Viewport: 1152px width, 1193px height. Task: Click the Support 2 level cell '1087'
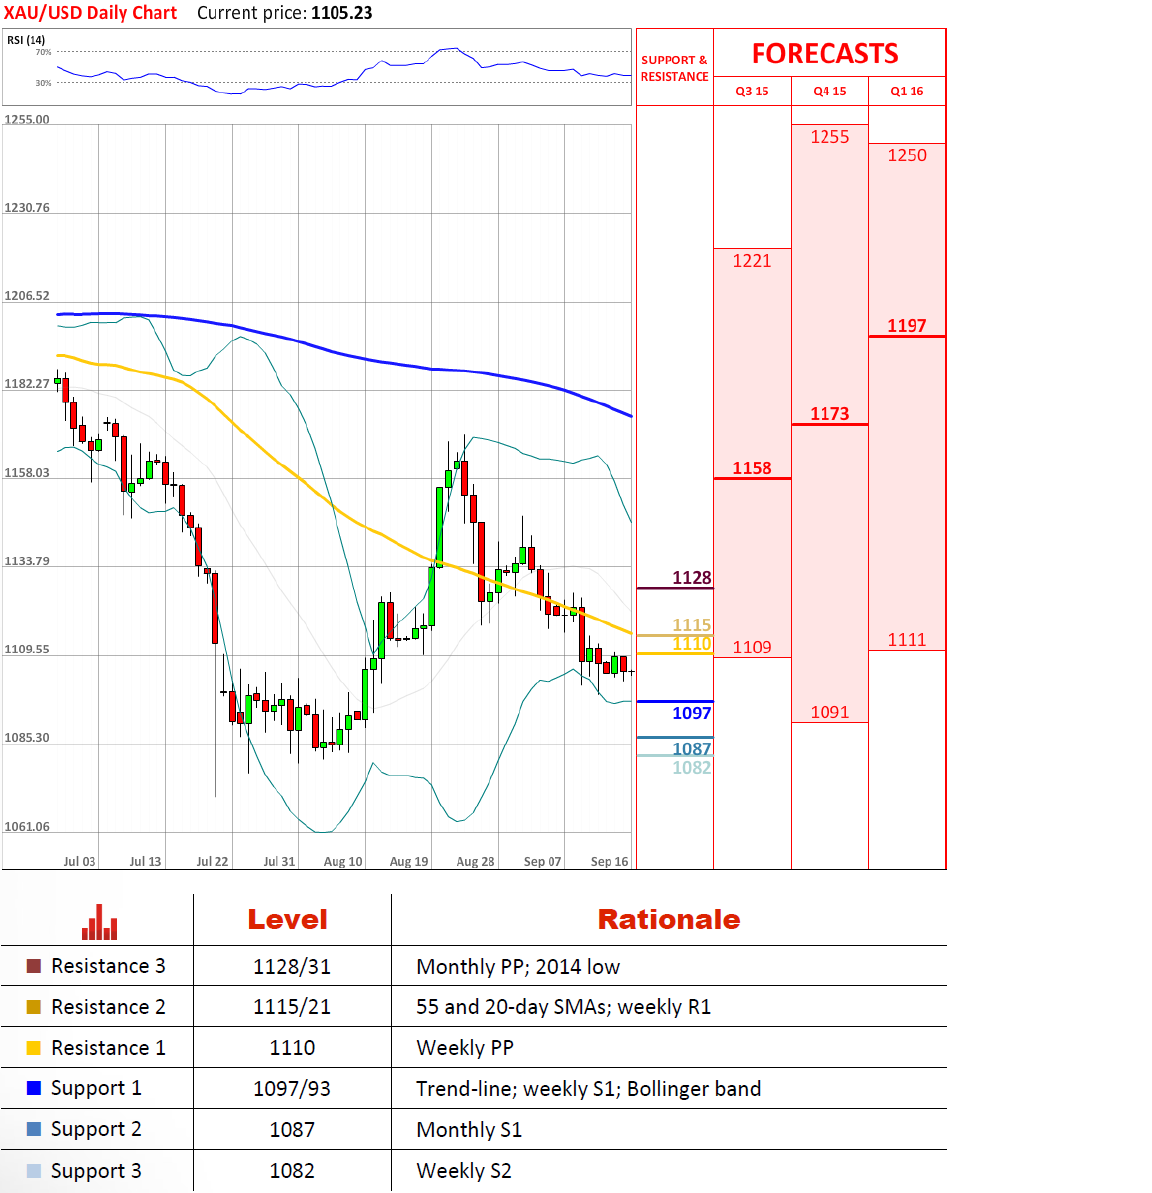tap(292, 1130)
